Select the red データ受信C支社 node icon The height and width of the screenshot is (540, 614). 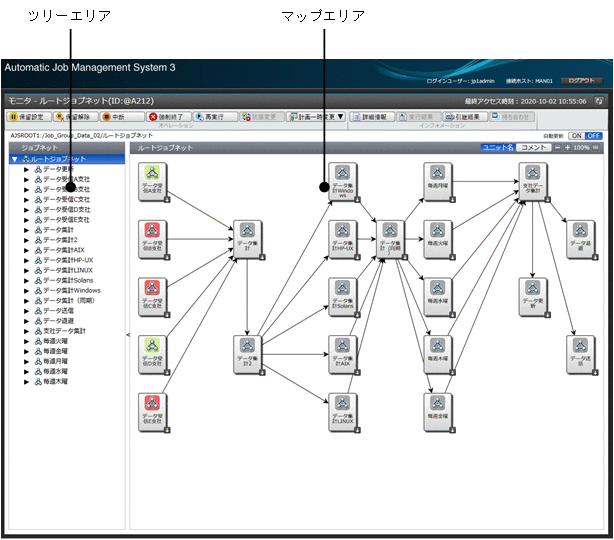[x=152, y=294]
